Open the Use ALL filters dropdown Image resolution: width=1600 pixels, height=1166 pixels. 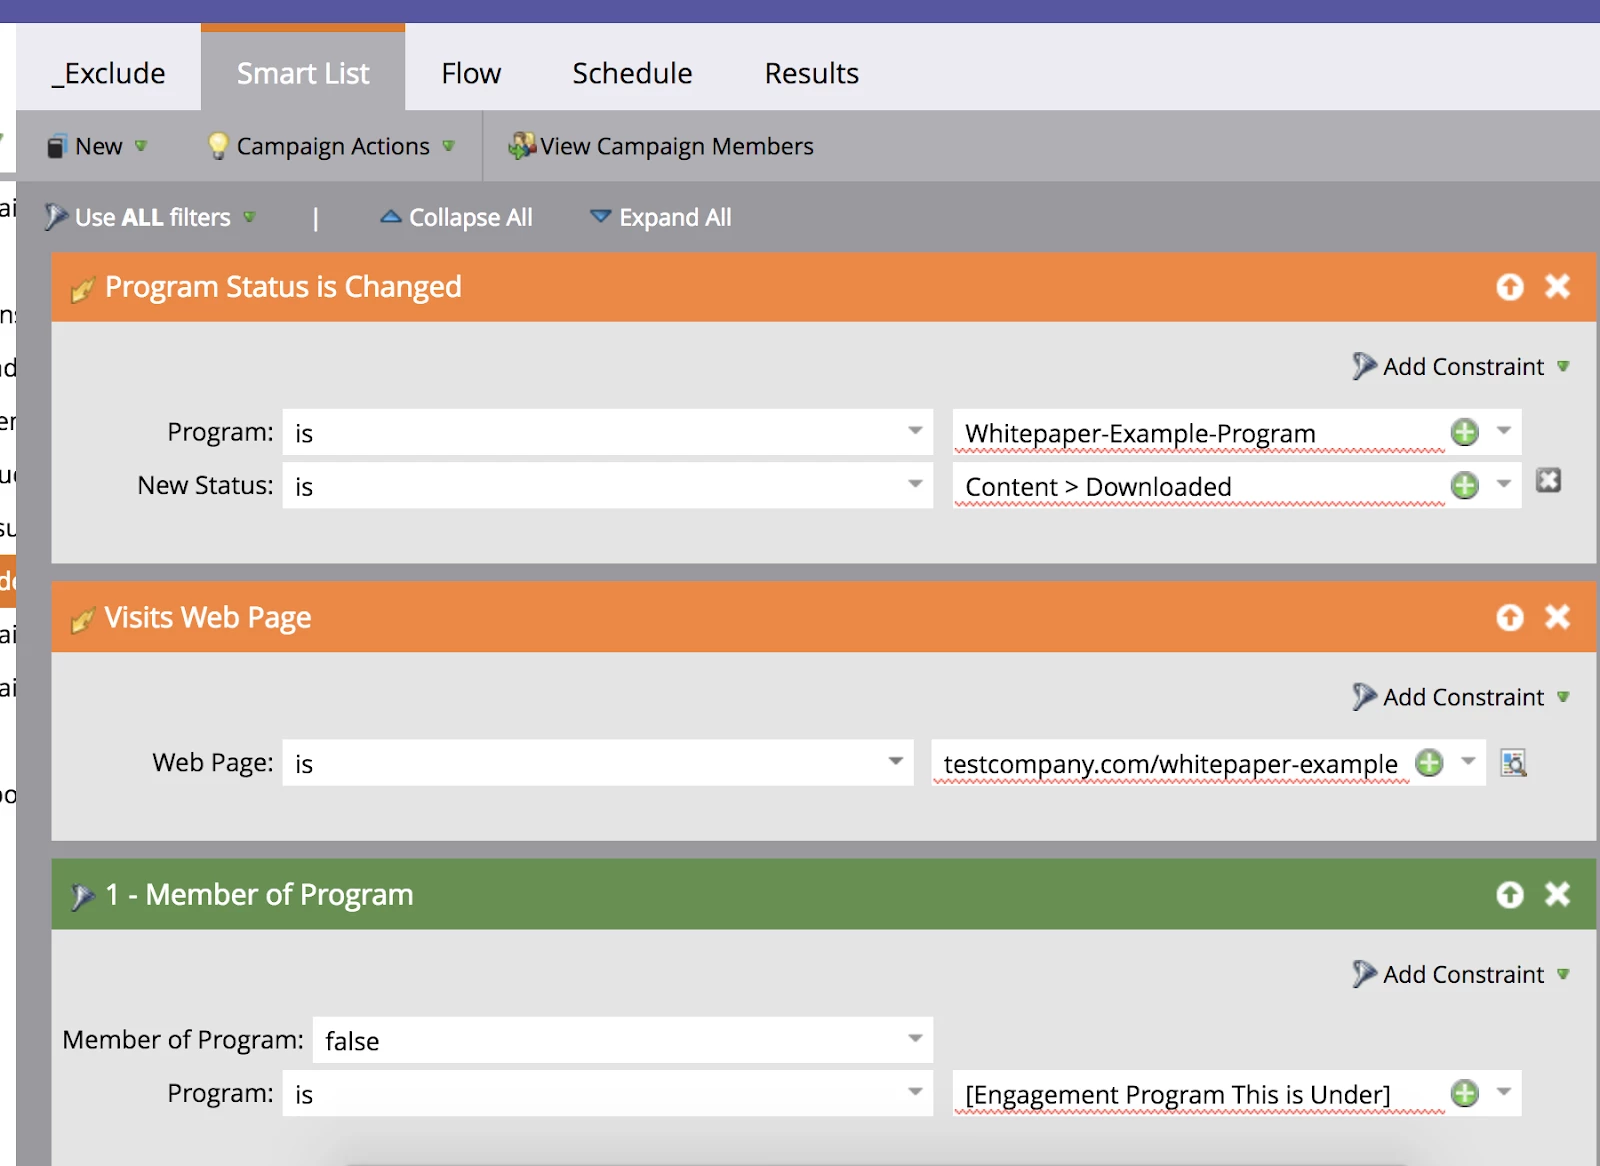tap(151, 217)
